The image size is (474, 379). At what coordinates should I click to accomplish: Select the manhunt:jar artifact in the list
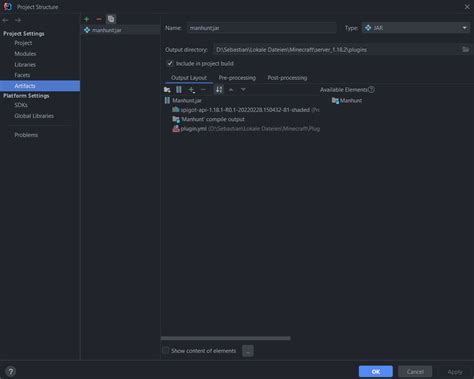(x=121, y=30)
